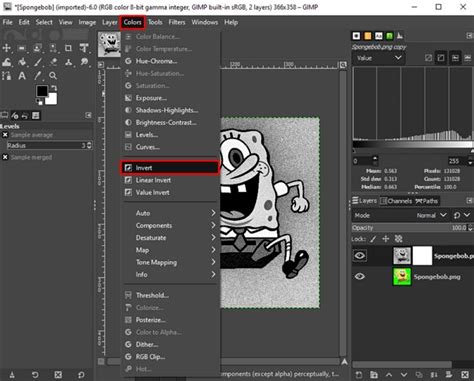Open Brightness-Contrast dialog
Viewport: 474px width, 381px height.
[170, 122]
